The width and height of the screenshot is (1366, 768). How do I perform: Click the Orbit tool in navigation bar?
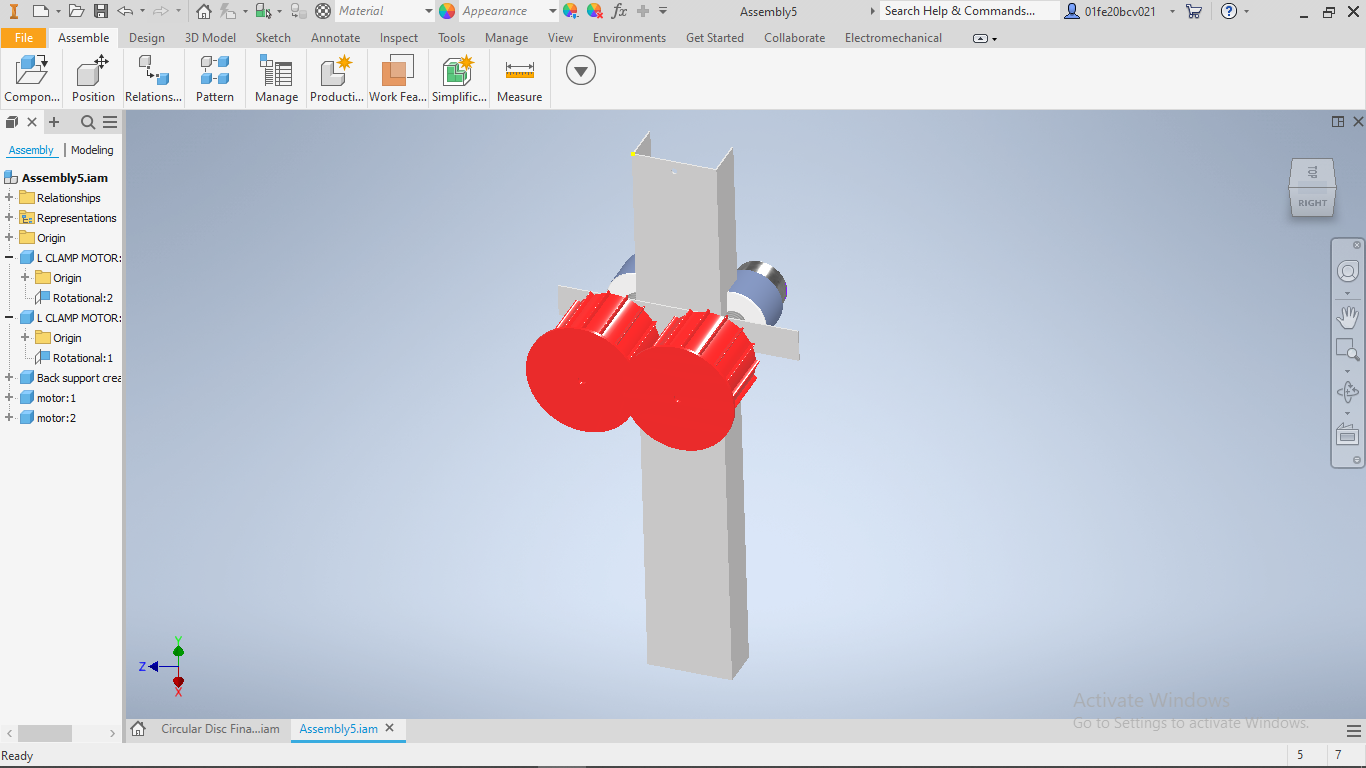click(1348, 392)
